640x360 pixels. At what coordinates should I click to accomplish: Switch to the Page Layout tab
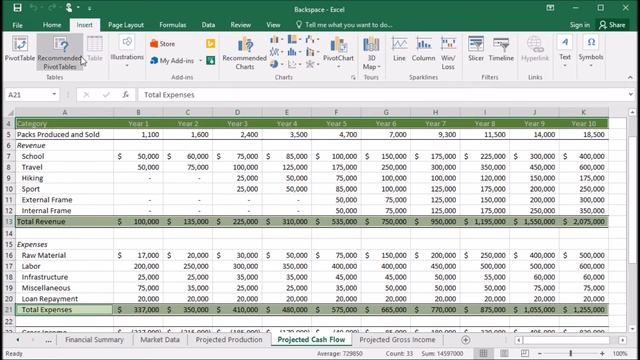click(126, 25)
